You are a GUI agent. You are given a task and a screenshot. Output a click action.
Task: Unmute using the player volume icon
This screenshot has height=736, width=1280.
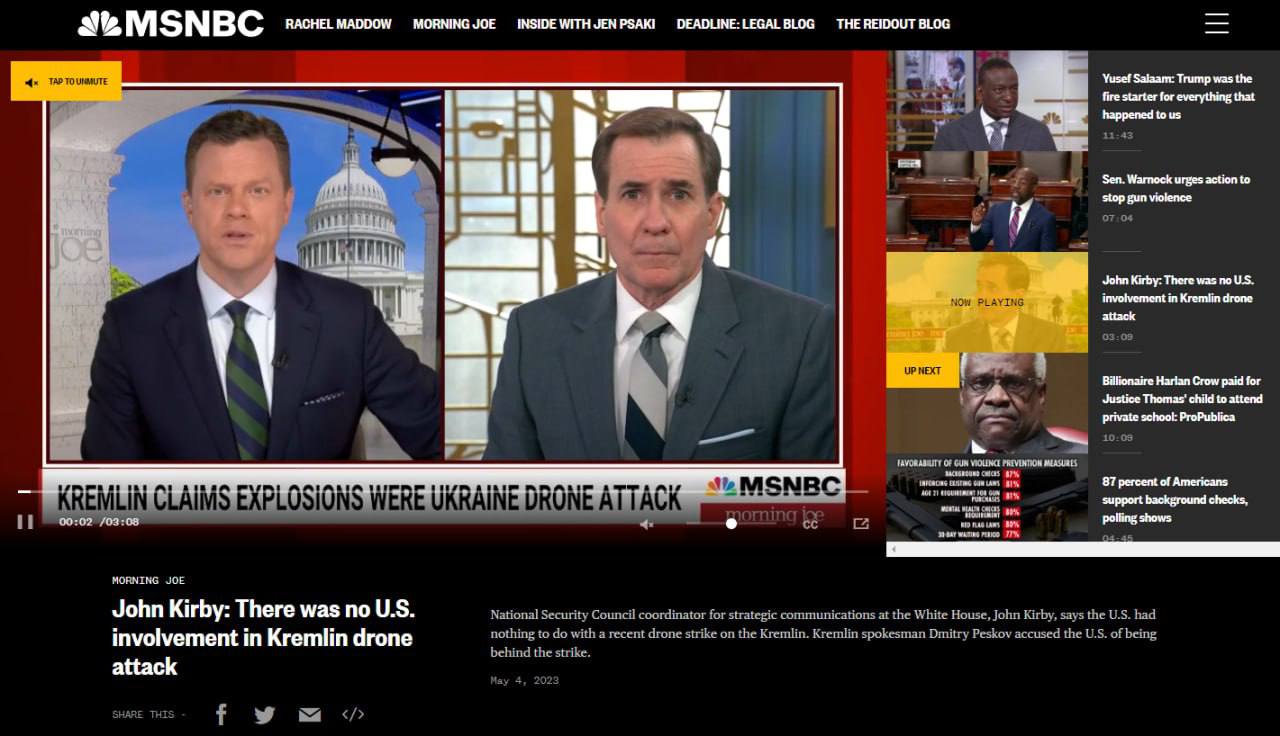(x=646, y=524)
